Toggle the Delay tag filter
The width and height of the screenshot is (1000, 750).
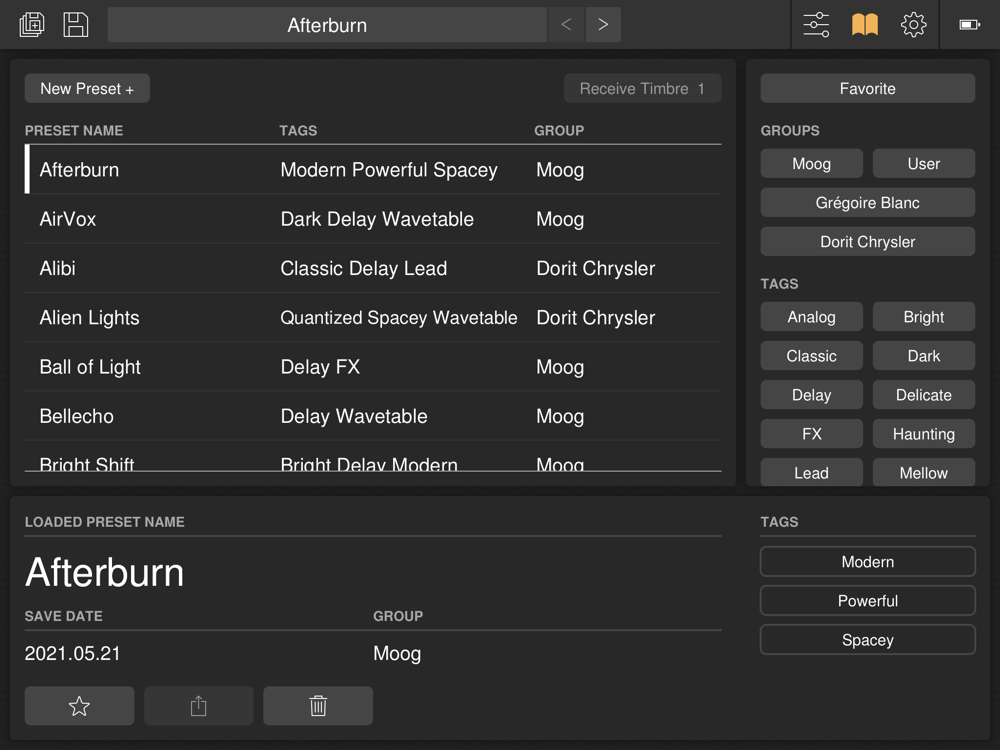pyautogui.click(x=811, y=395)
